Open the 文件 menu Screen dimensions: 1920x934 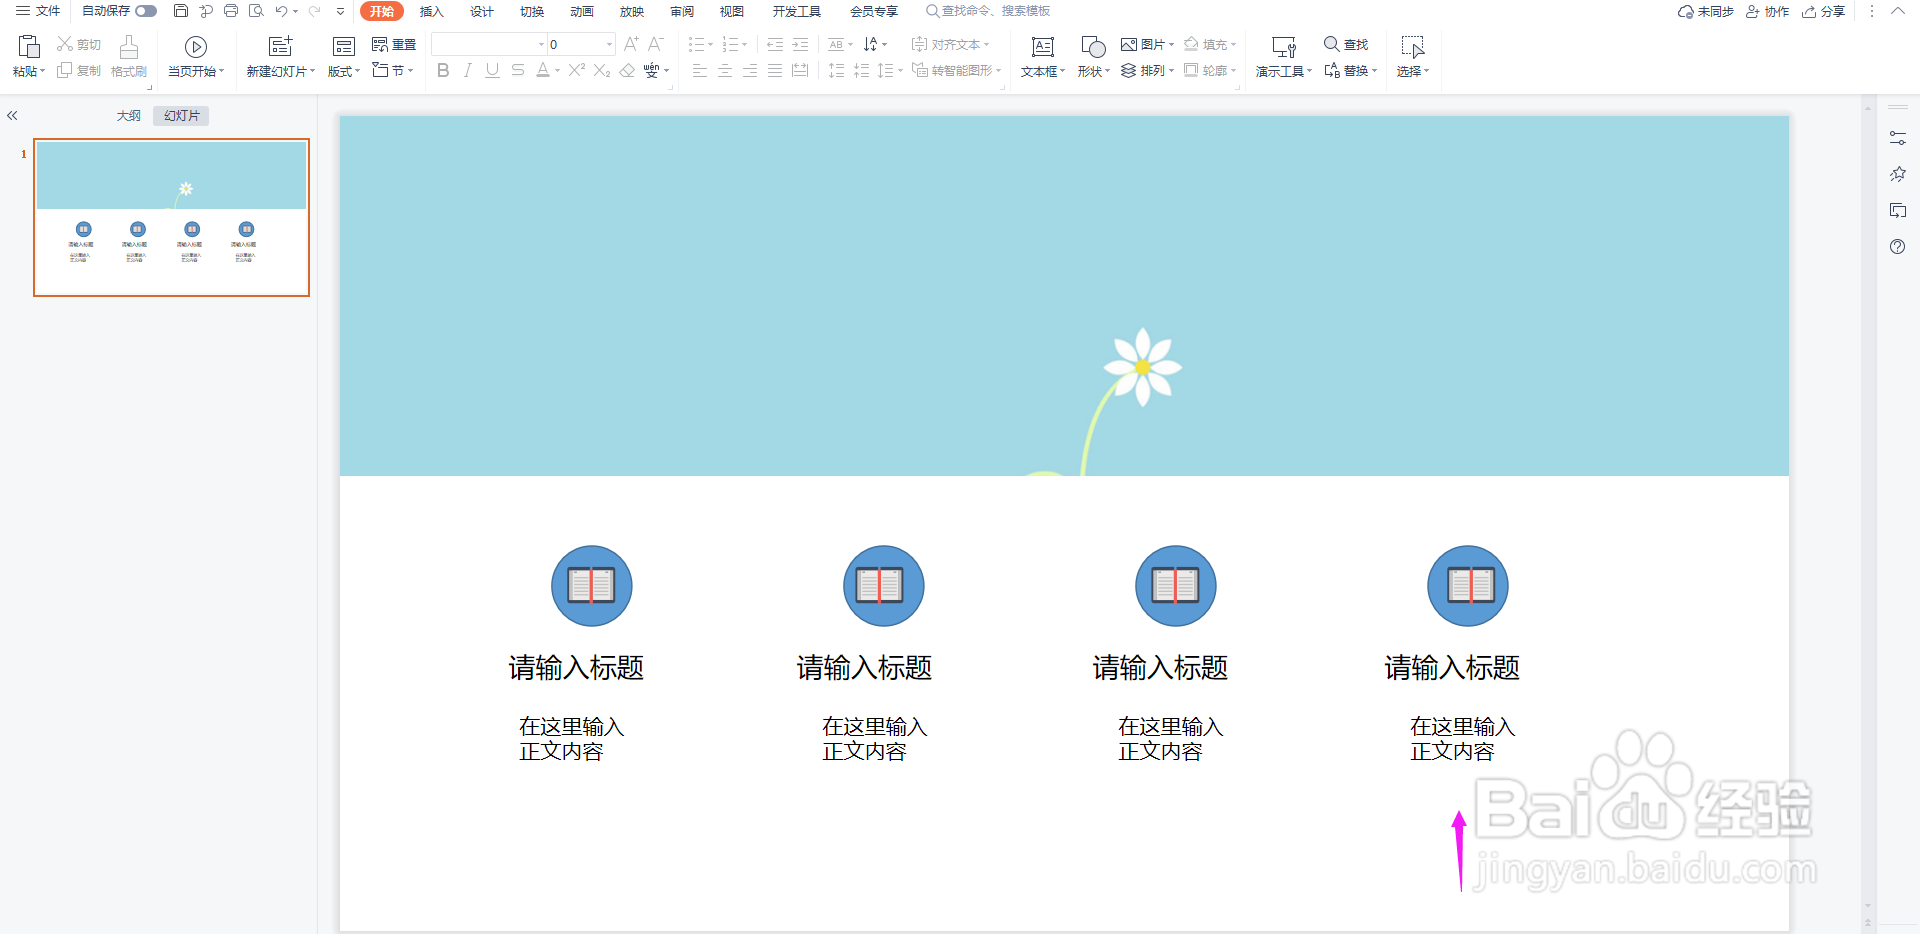click(38, 11)
